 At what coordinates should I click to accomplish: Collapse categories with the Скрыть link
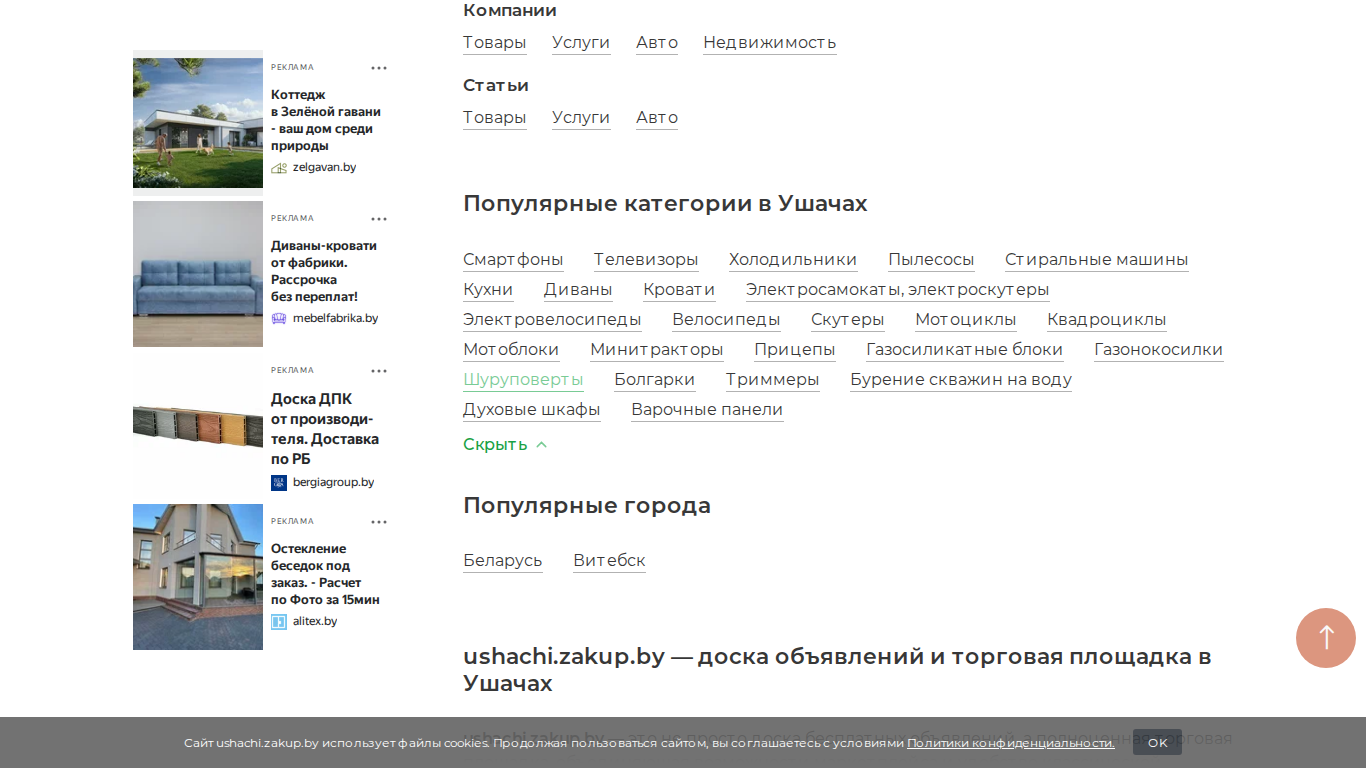pyautogui.click(x=505, y=445)
